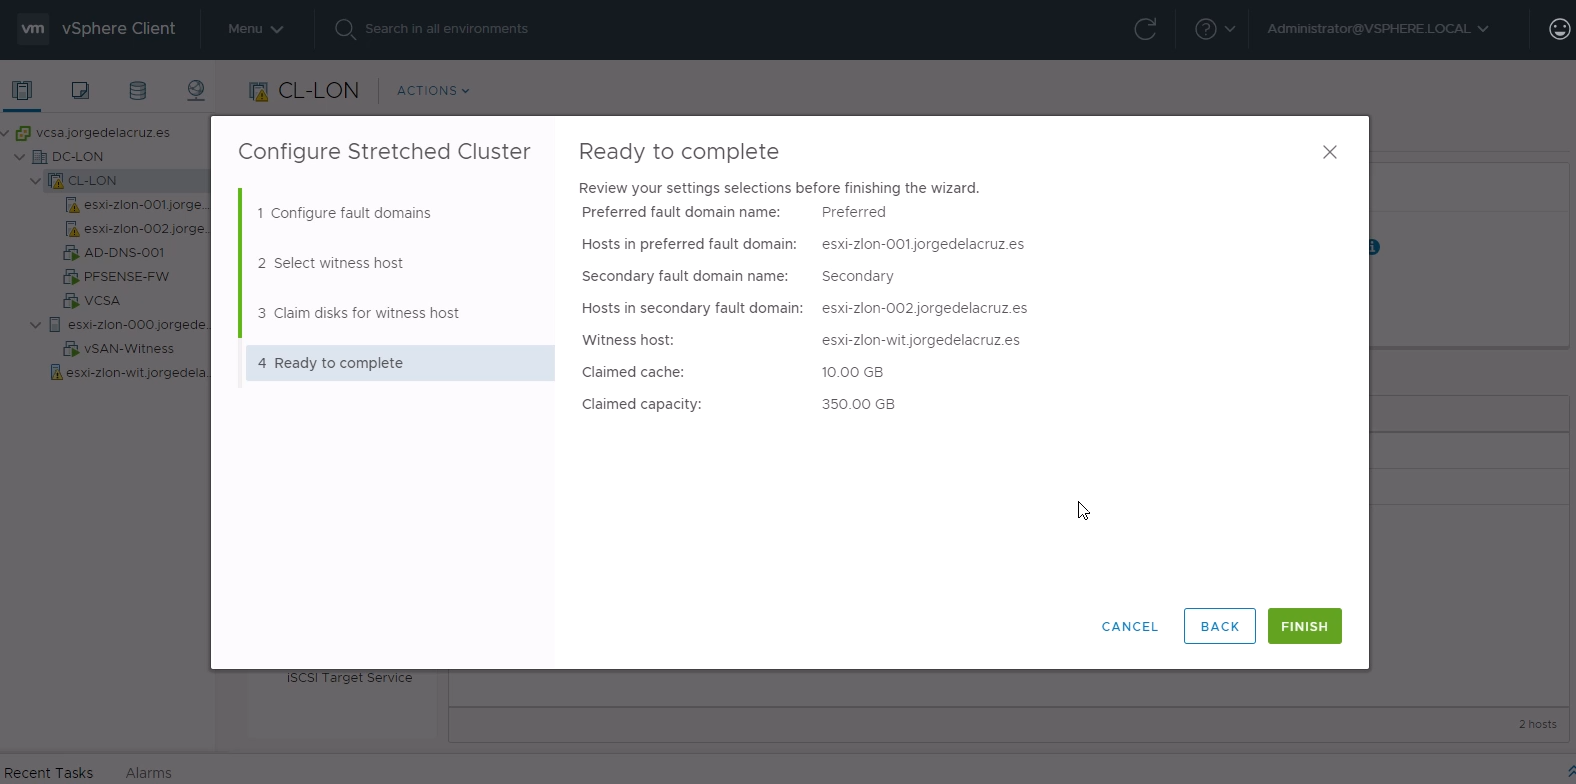Viewport: 1576px width, 784px height.
Task: Select AD-DNS-001 virtual machine in tree
Action: (x=124, y=252)
